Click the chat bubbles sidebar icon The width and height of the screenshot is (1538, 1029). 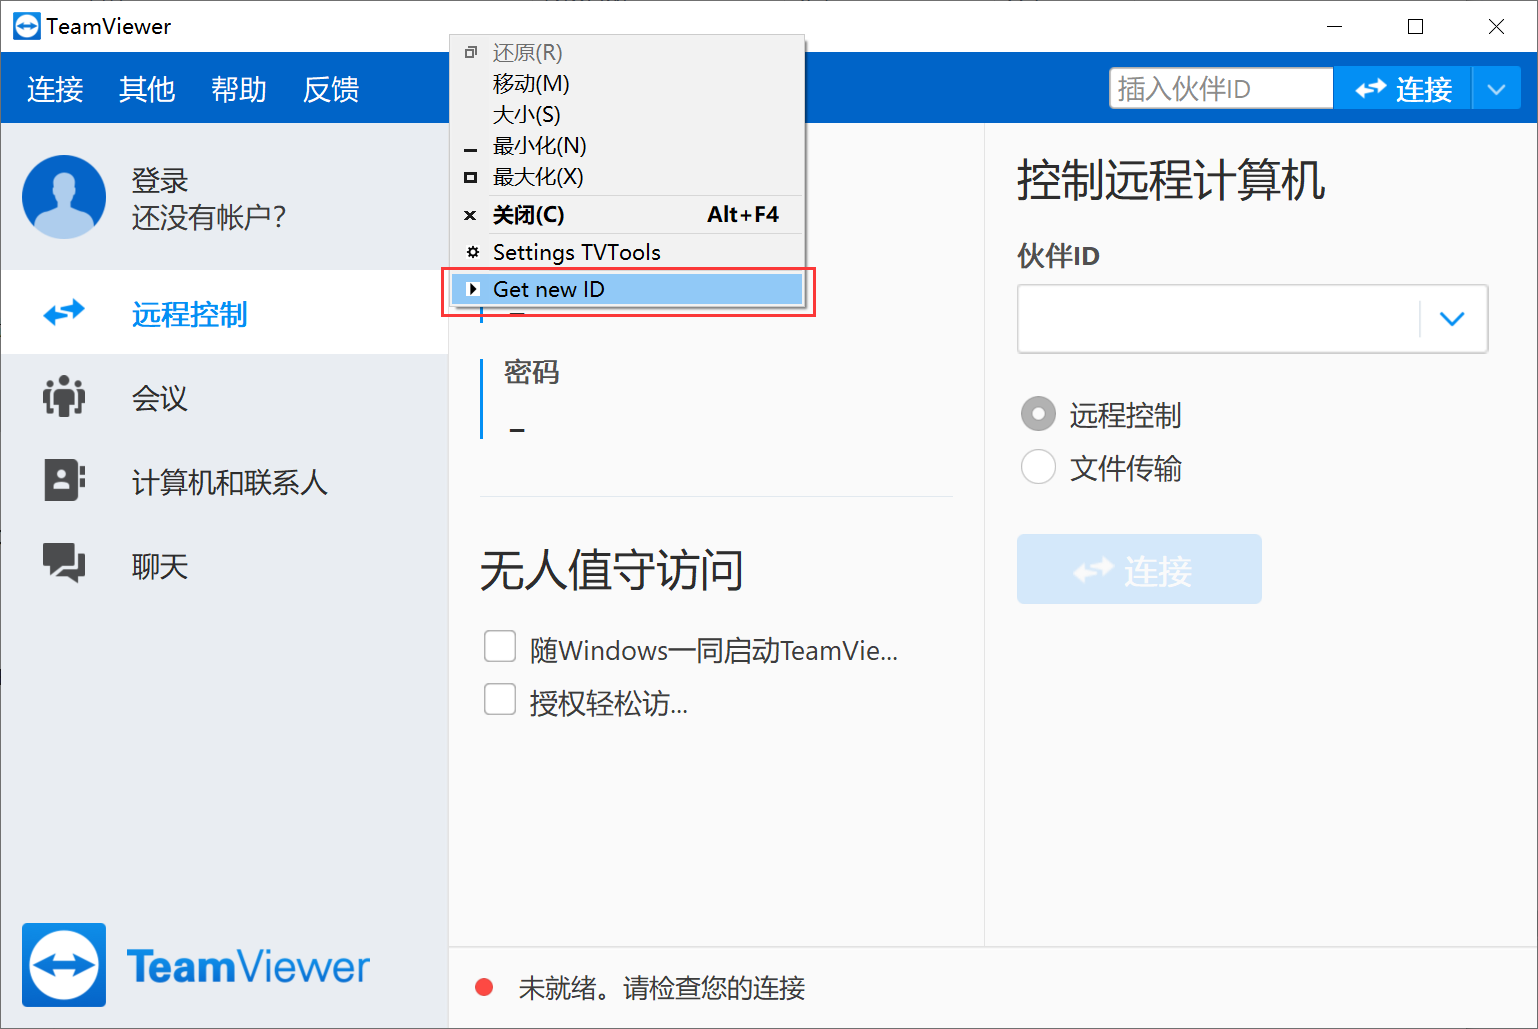click(64, 563)
